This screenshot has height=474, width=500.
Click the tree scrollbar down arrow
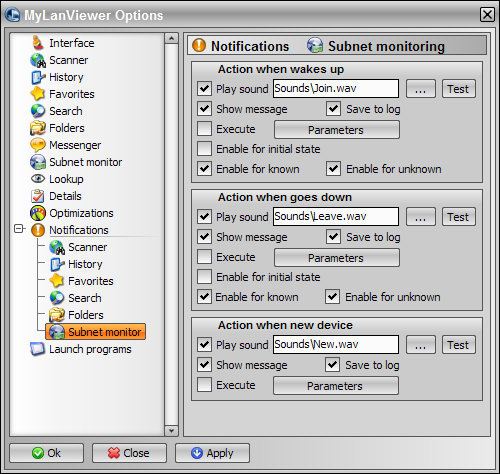point(171,431)
